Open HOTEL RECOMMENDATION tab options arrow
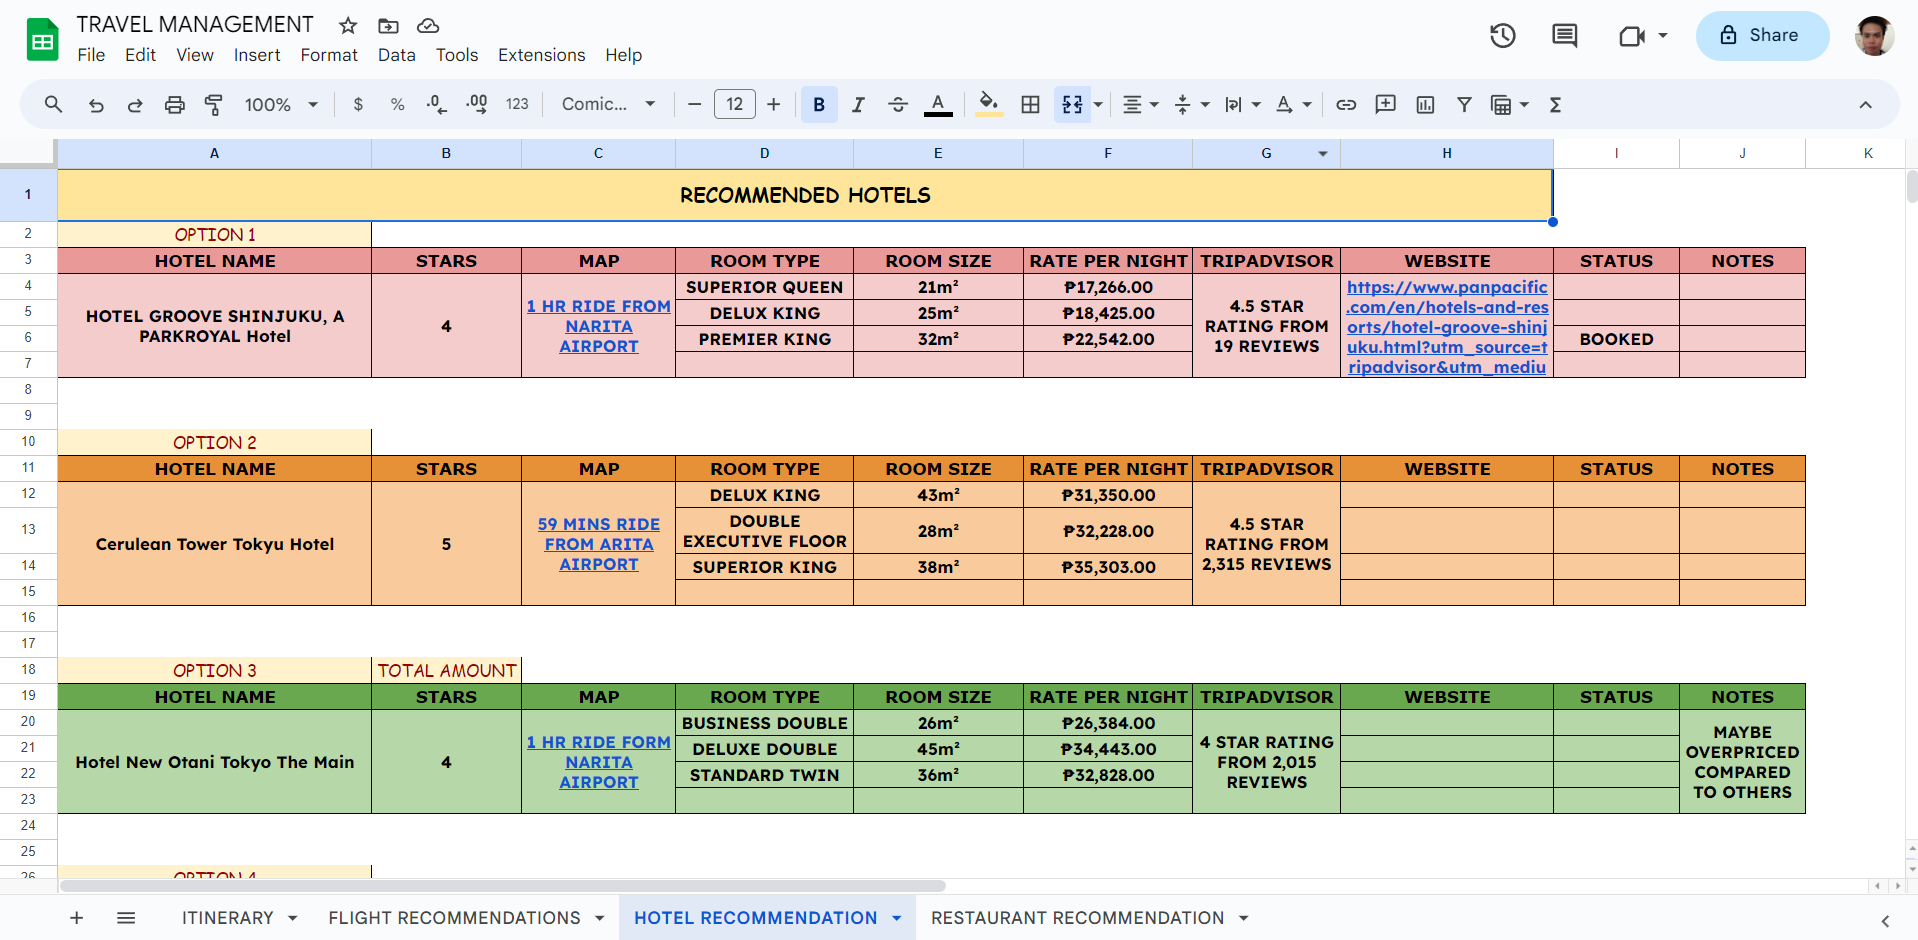 click(x=897, y=918)
